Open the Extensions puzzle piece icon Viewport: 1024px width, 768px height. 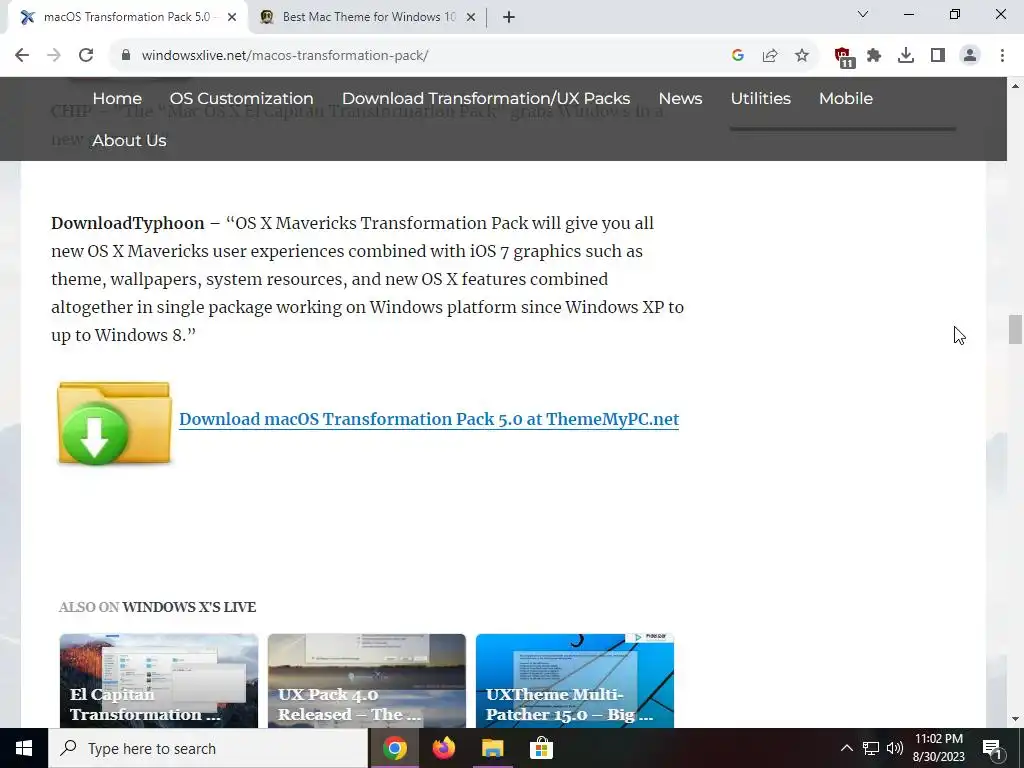[874, 56]
